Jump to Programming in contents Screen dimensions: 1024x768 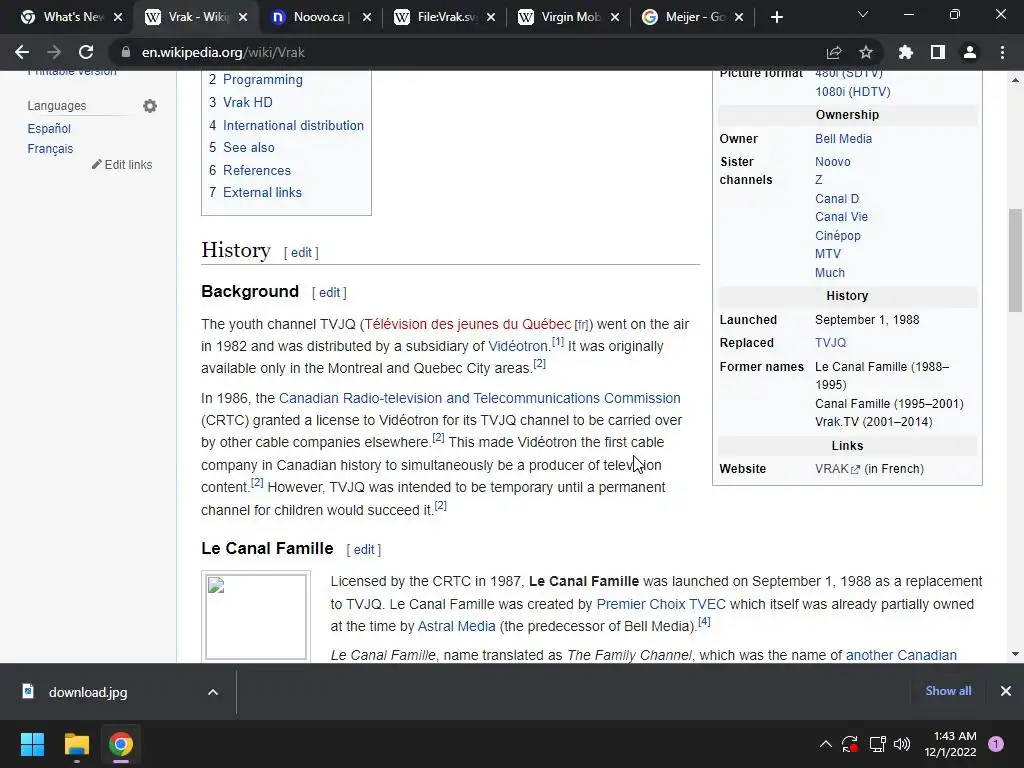point(263,80)
